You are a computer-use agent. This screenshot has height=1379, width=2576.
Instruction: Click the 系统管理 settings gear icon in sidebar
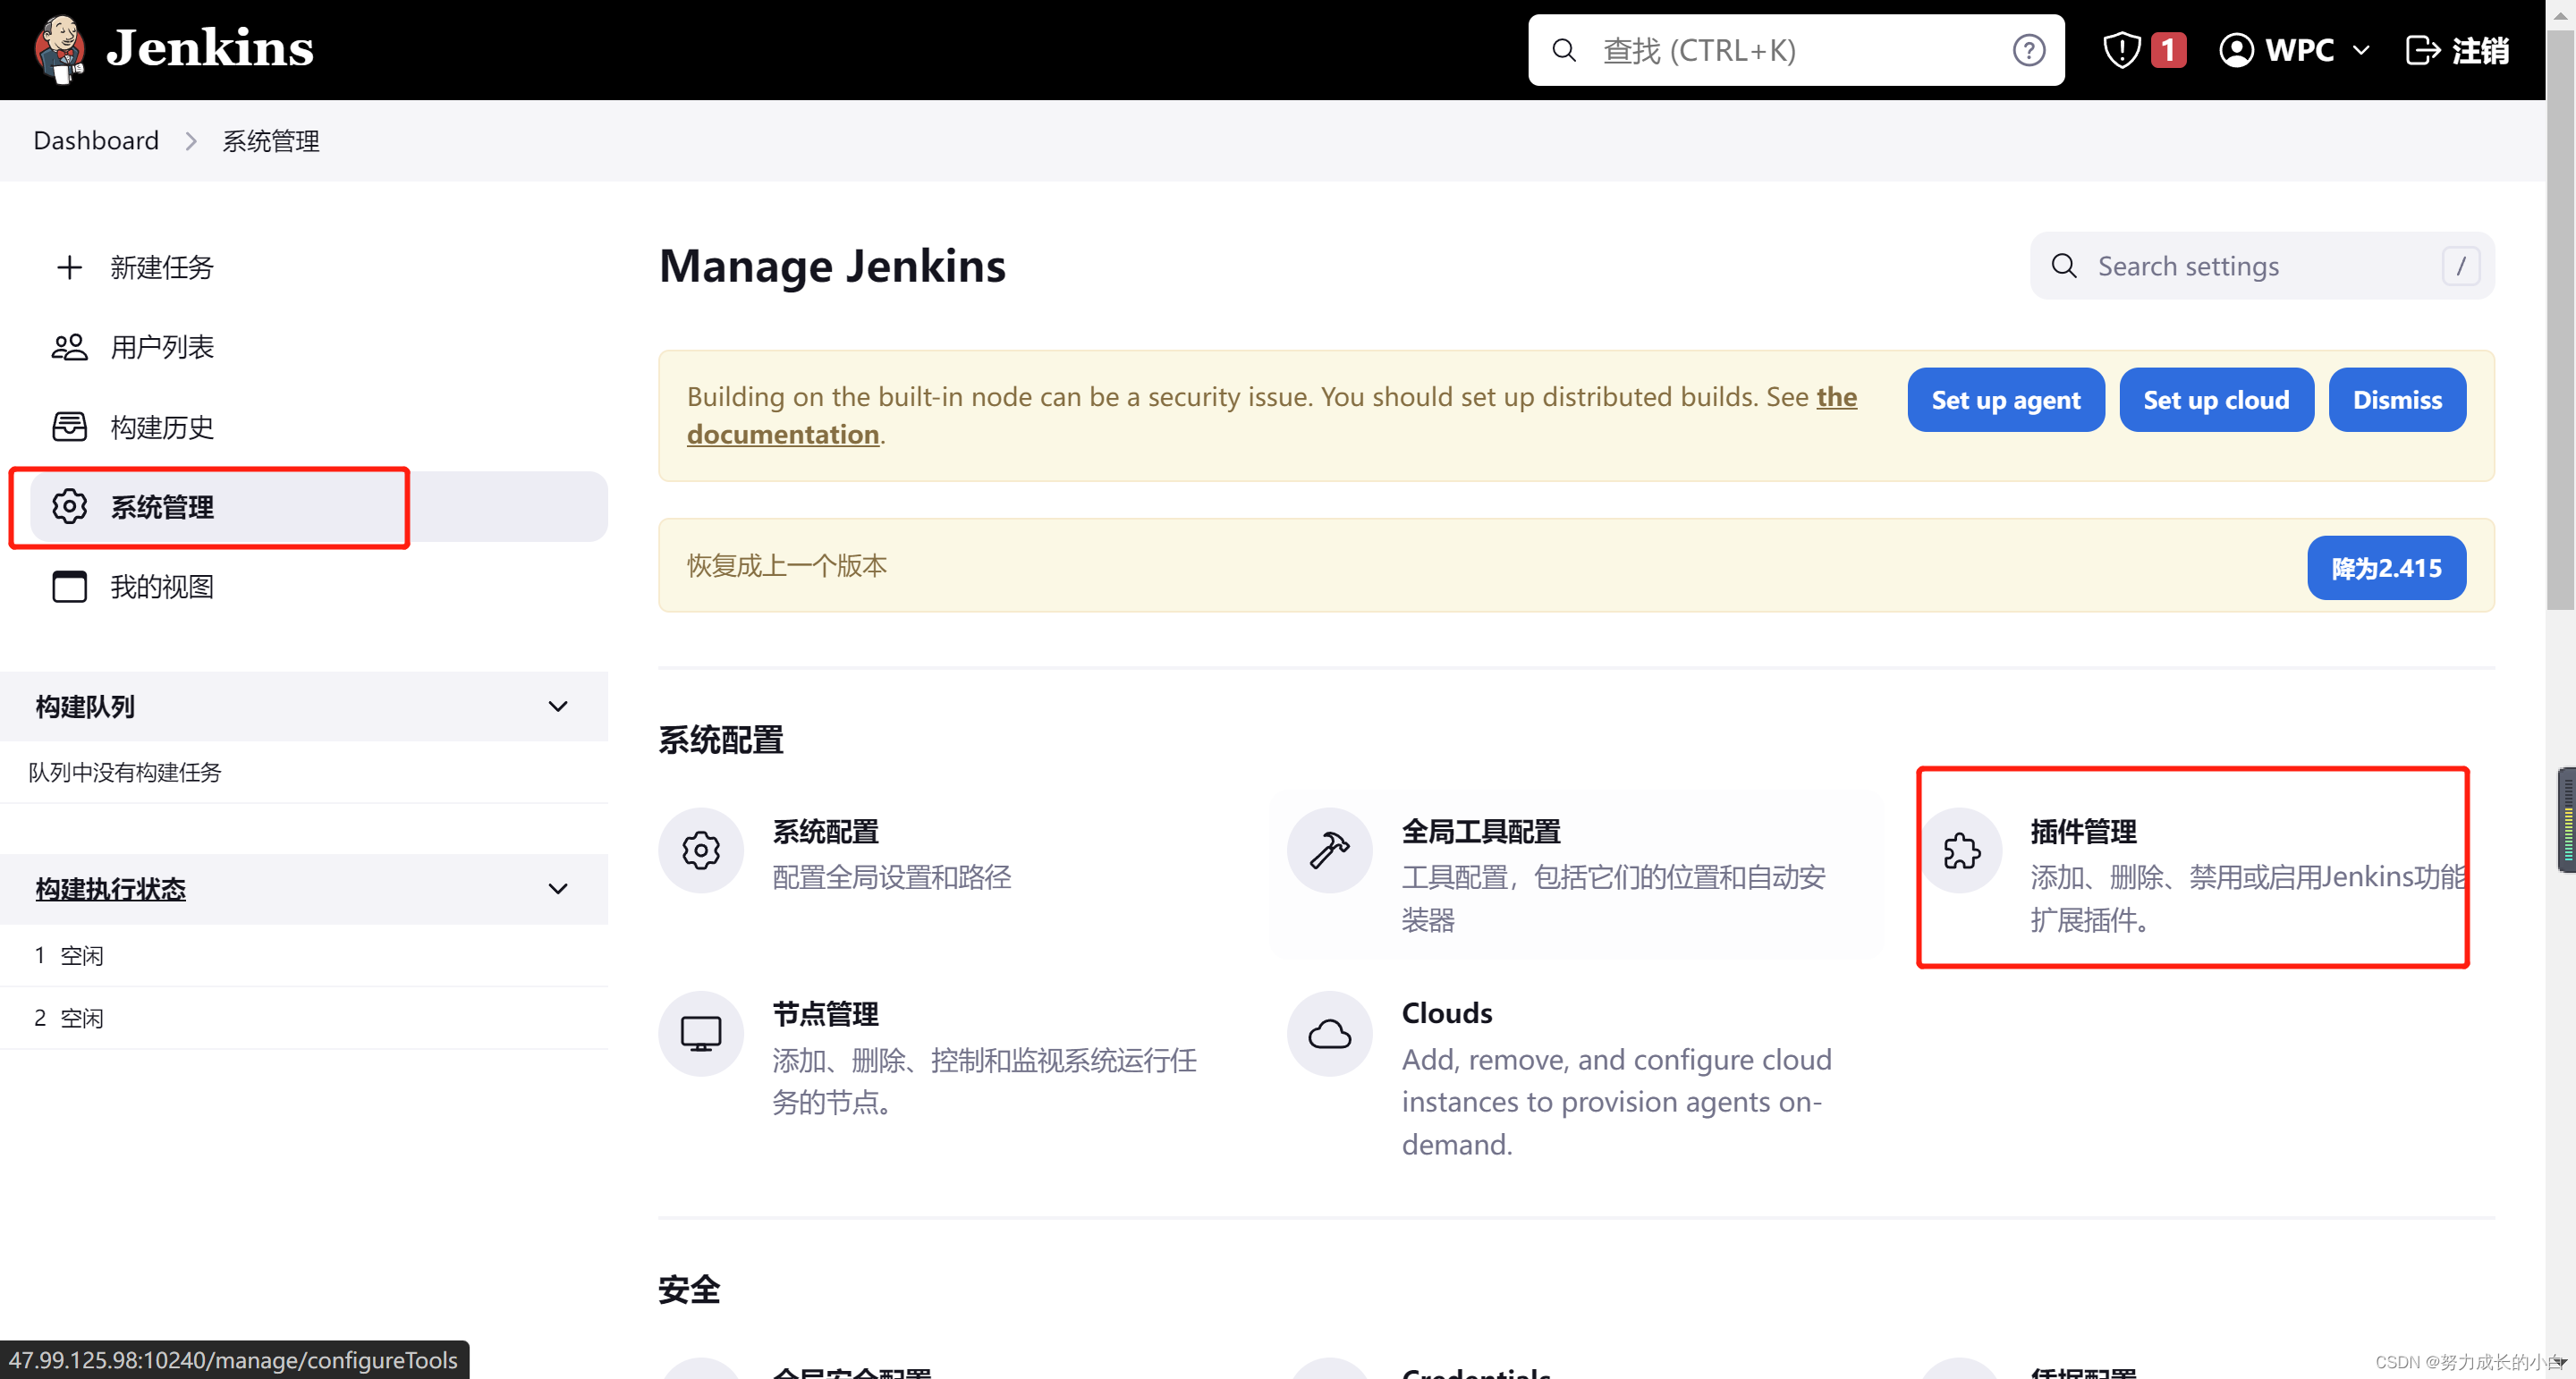[x=68, y=505]
